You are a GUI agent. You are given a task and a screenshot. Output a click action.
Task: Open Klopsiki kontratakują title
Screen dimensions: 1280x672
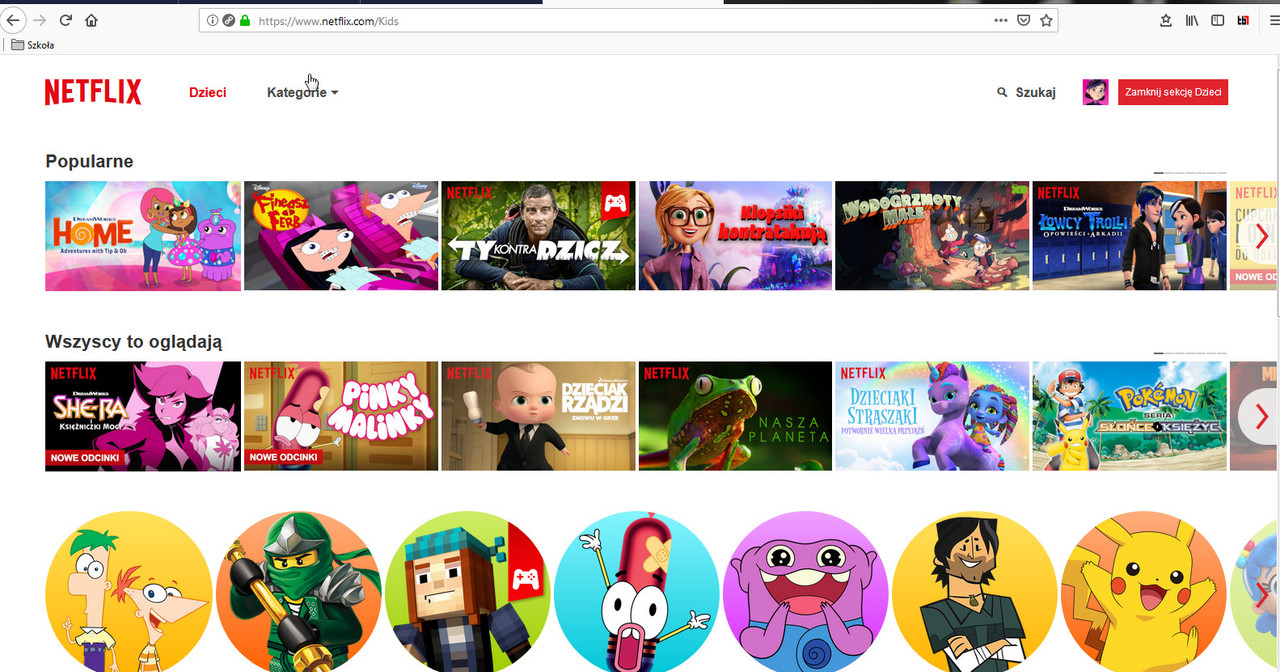735,236
